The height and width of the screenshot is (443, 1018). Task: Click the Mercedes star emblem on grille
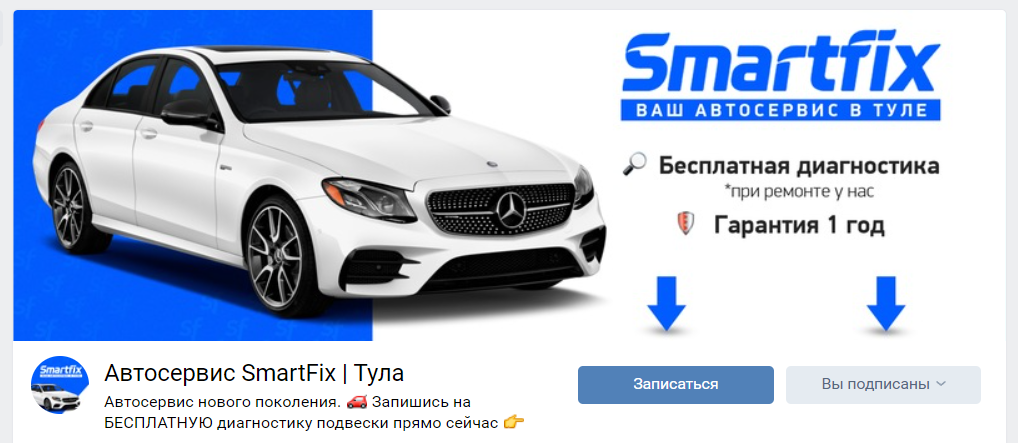510,210
